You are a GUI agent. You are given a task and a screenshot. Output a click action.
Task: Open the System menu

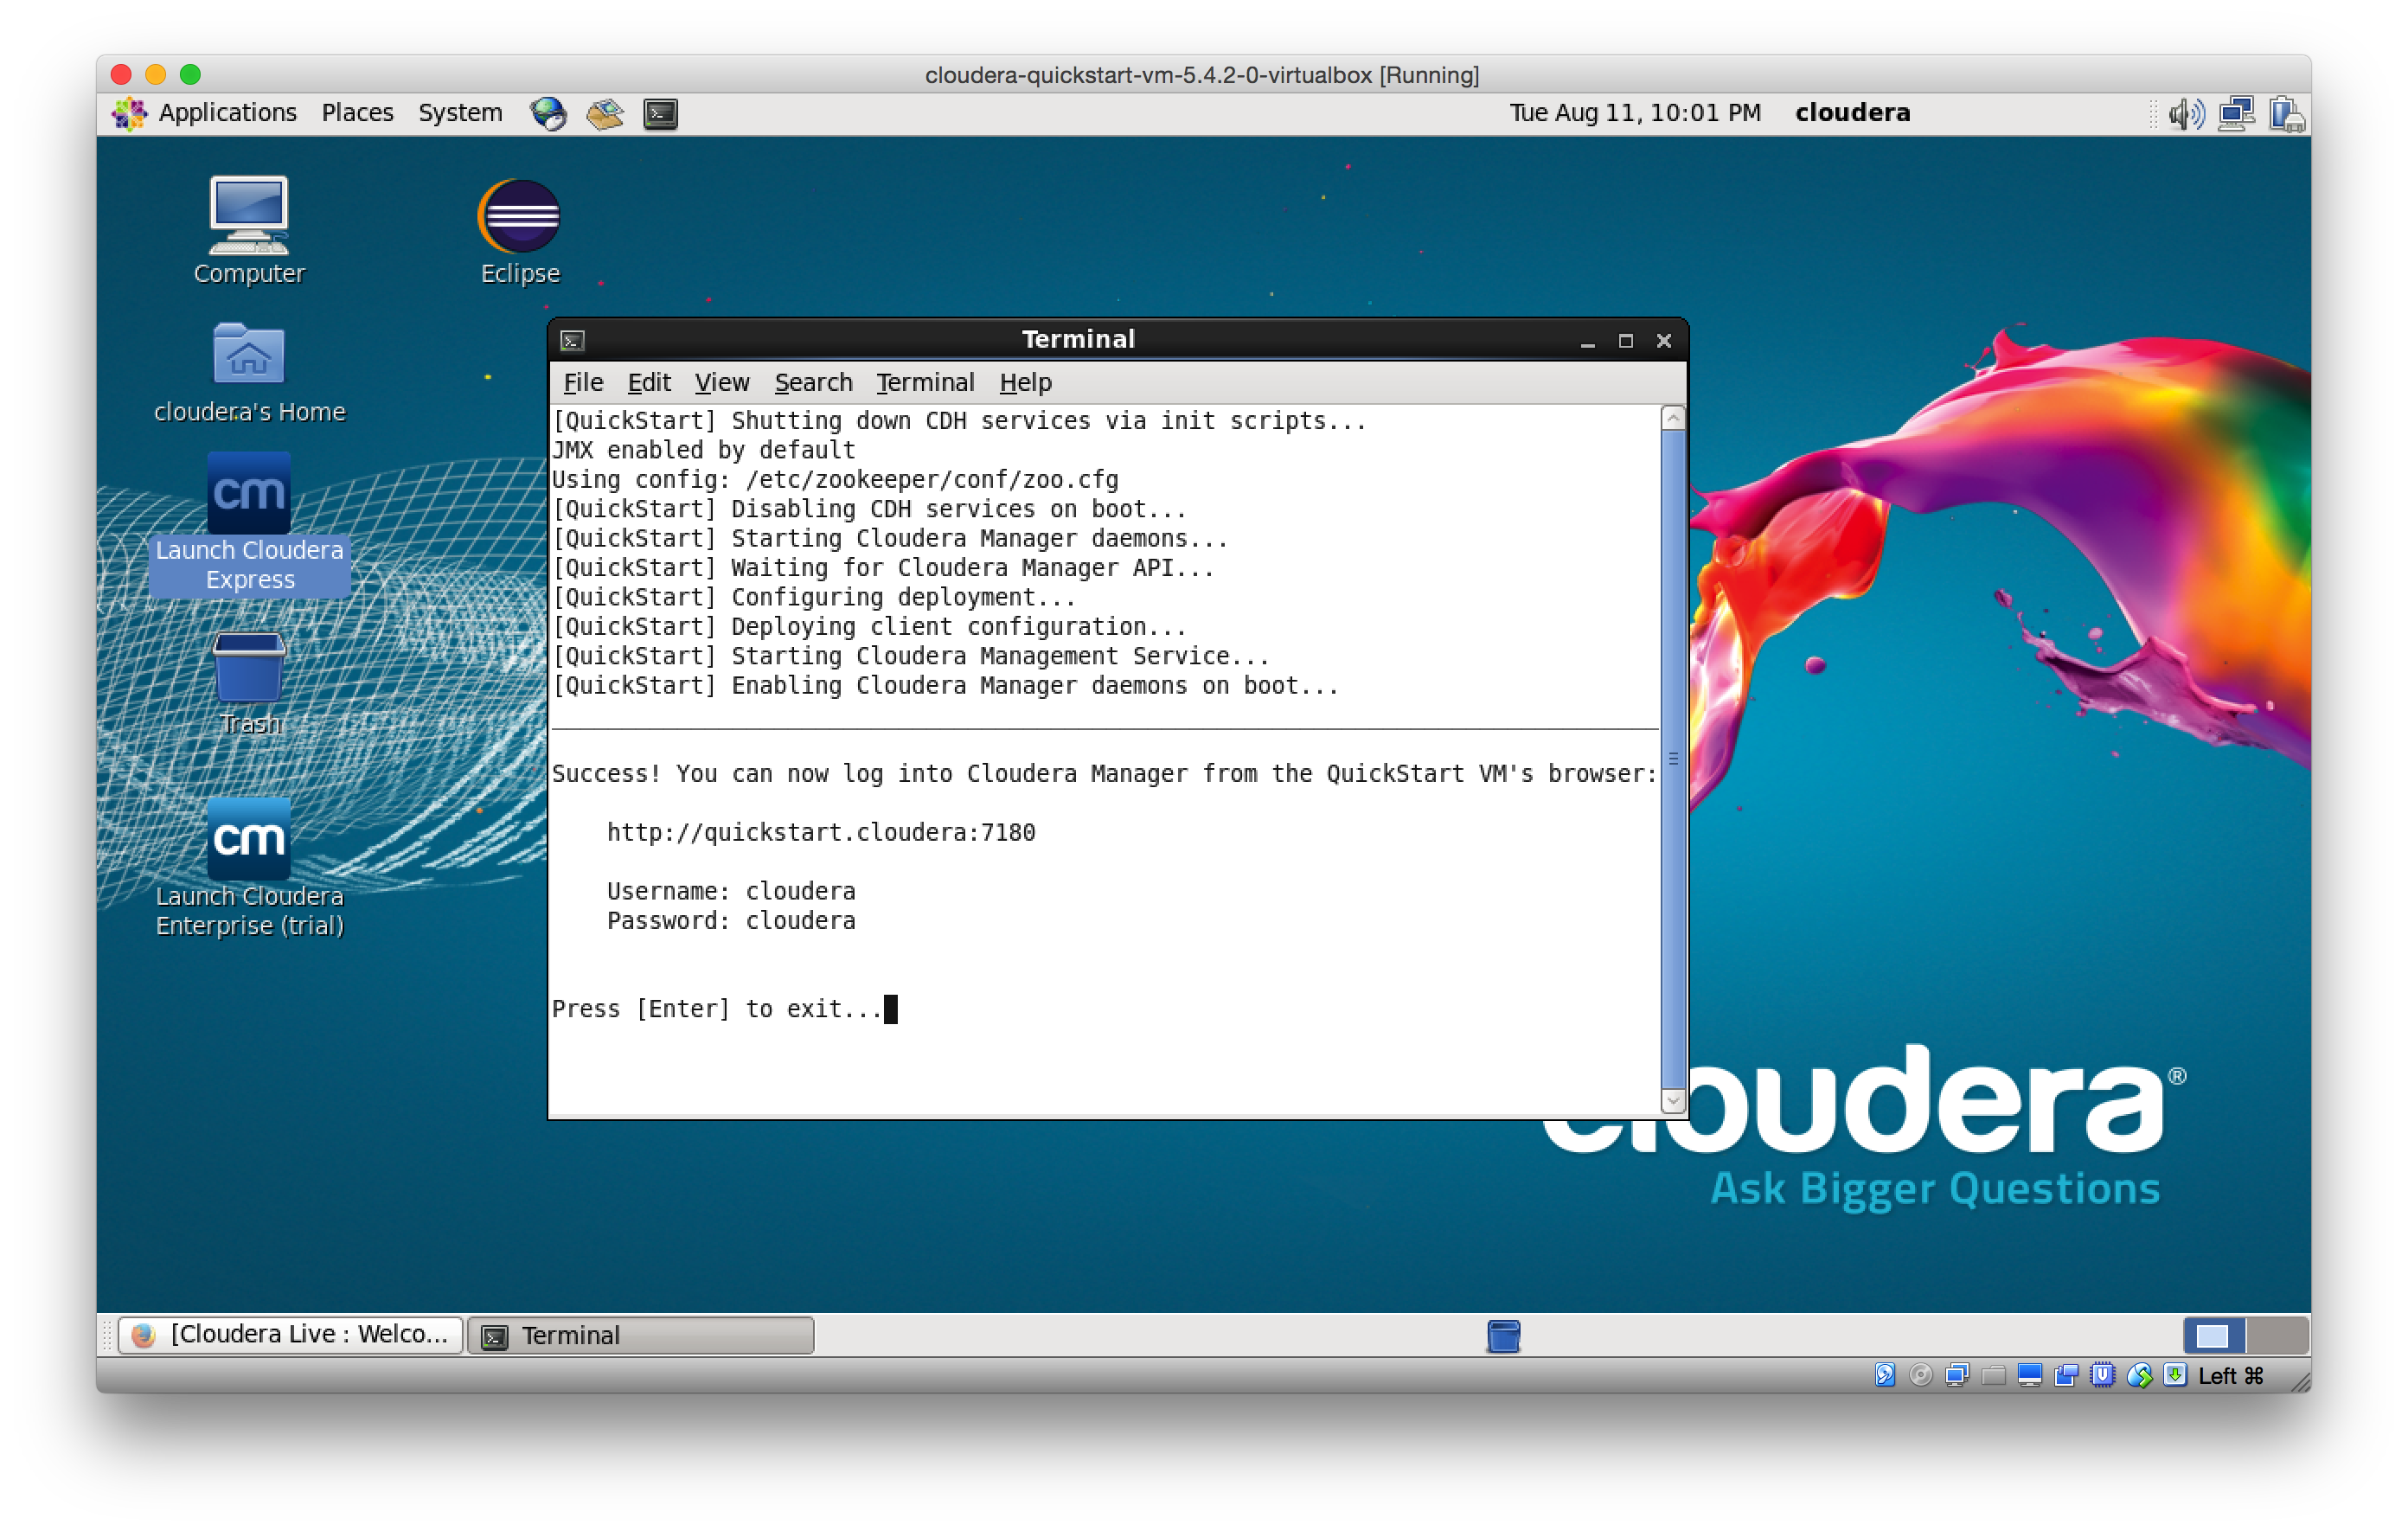click(460, 113)
